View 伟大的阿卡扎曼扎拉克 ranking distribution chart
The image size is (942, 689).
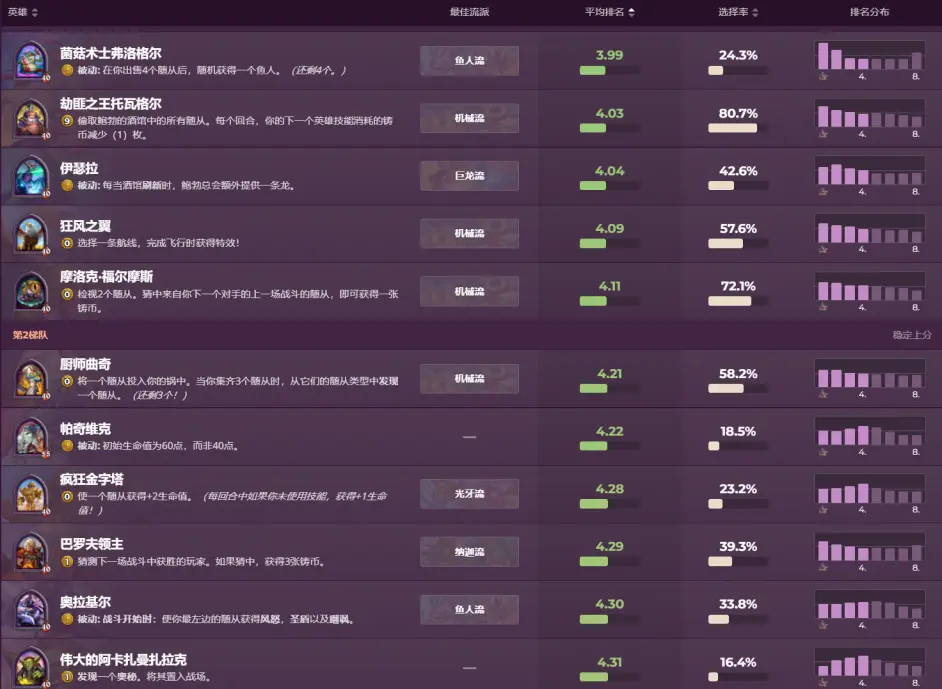869,667
